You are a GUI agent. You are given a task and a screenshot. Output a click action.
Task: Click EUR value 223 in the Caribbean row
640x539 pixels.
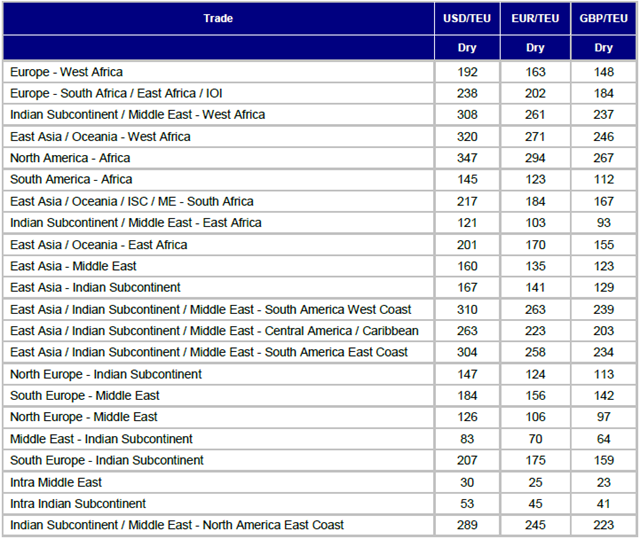tap(535, 331)
